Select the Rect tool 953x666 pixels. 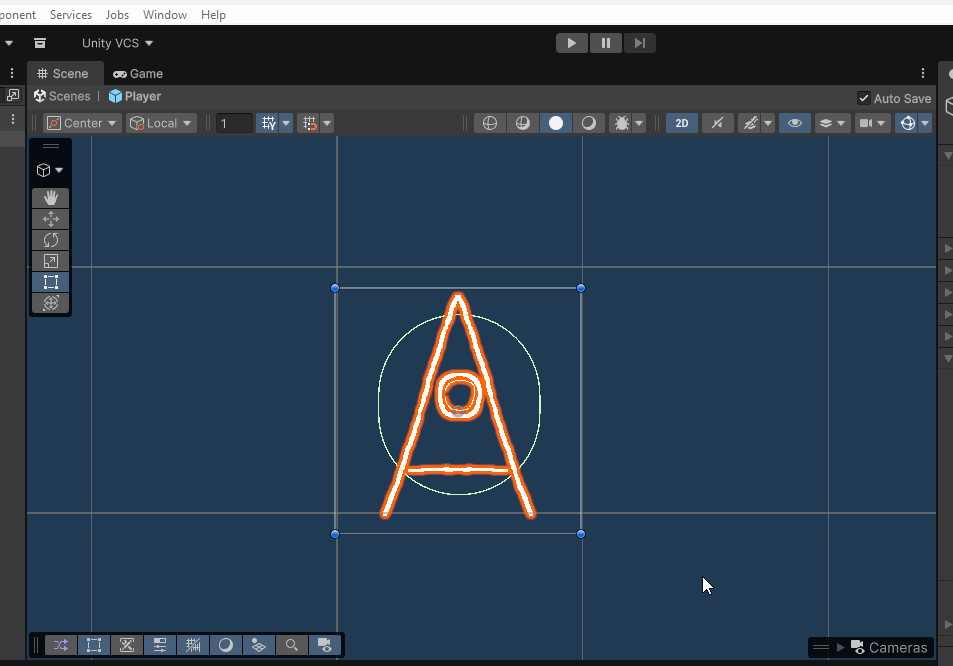tap(50, 282)
